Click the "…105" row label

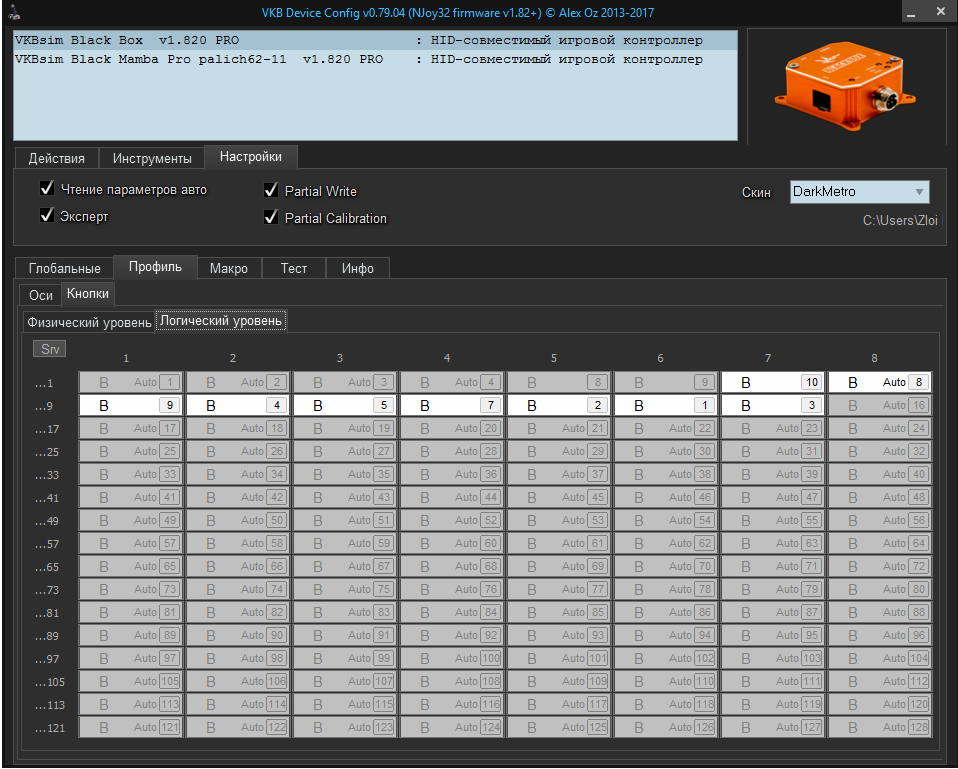49,682
